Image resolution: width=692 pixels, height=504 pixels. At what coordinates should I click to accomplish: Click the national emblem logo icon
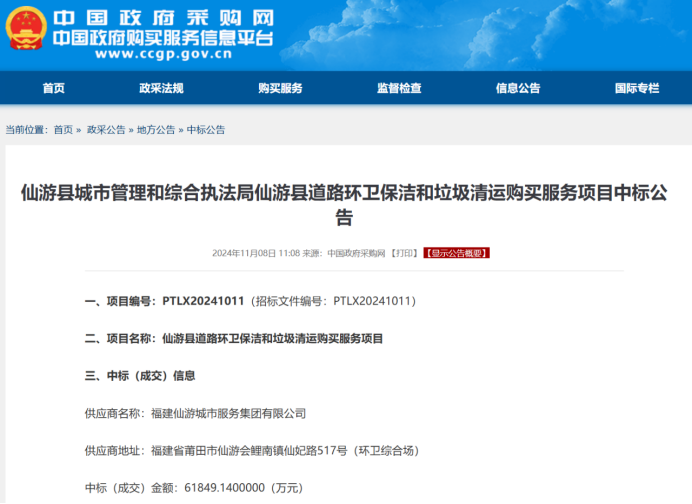tap(26, 29)
